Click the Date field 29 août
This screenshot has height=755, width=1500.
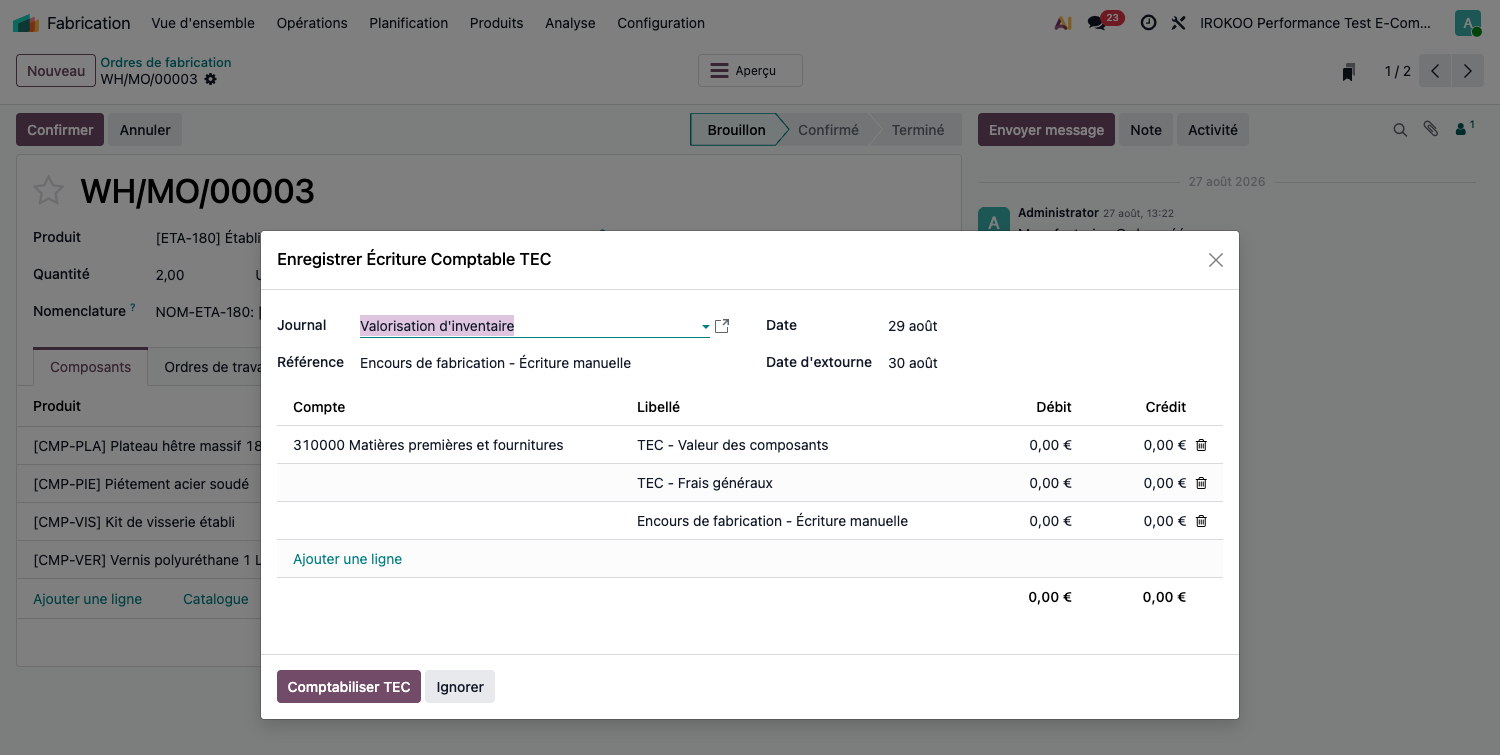[x=912, y=326]
